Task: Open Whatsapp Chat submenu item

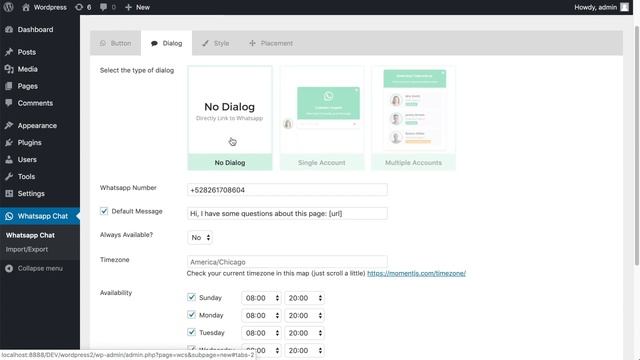Action: click(30, 235)
